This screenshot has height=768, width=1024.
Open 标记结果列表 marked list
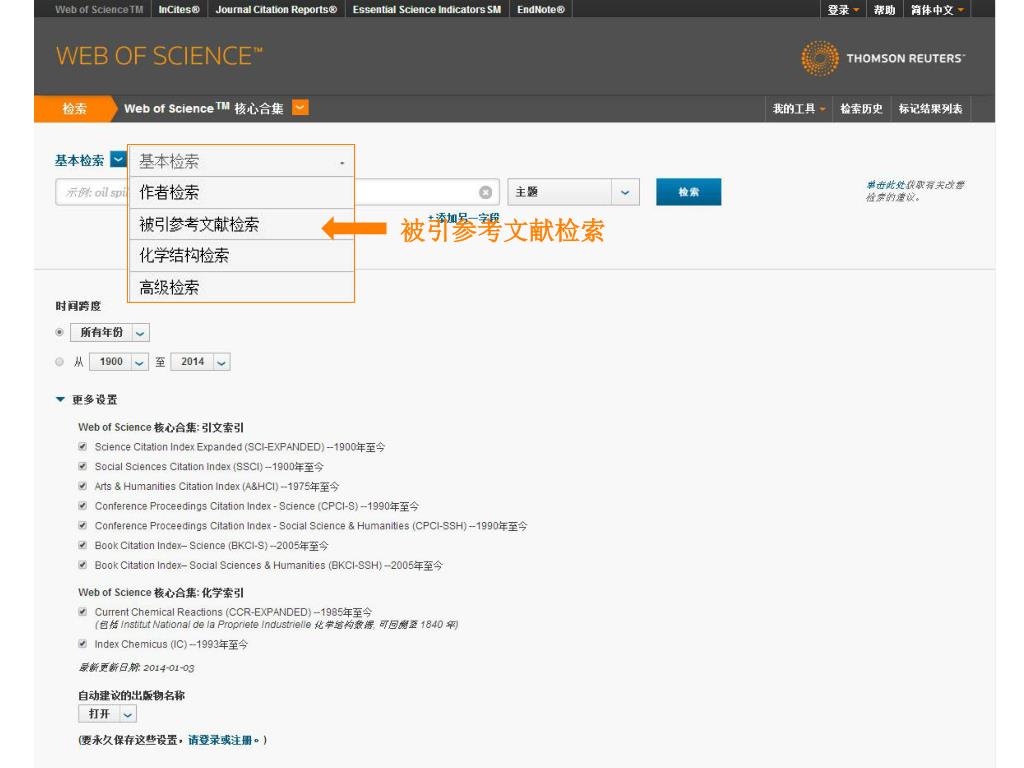click(931, 109)
